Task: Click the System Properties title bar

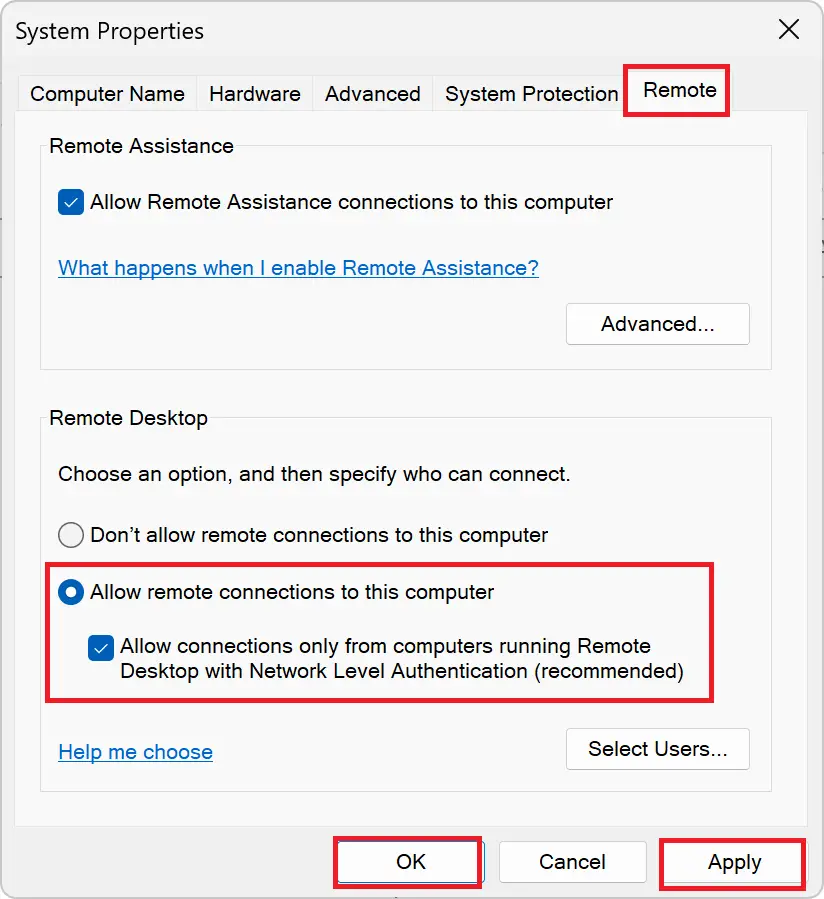Action: point(108,31)
